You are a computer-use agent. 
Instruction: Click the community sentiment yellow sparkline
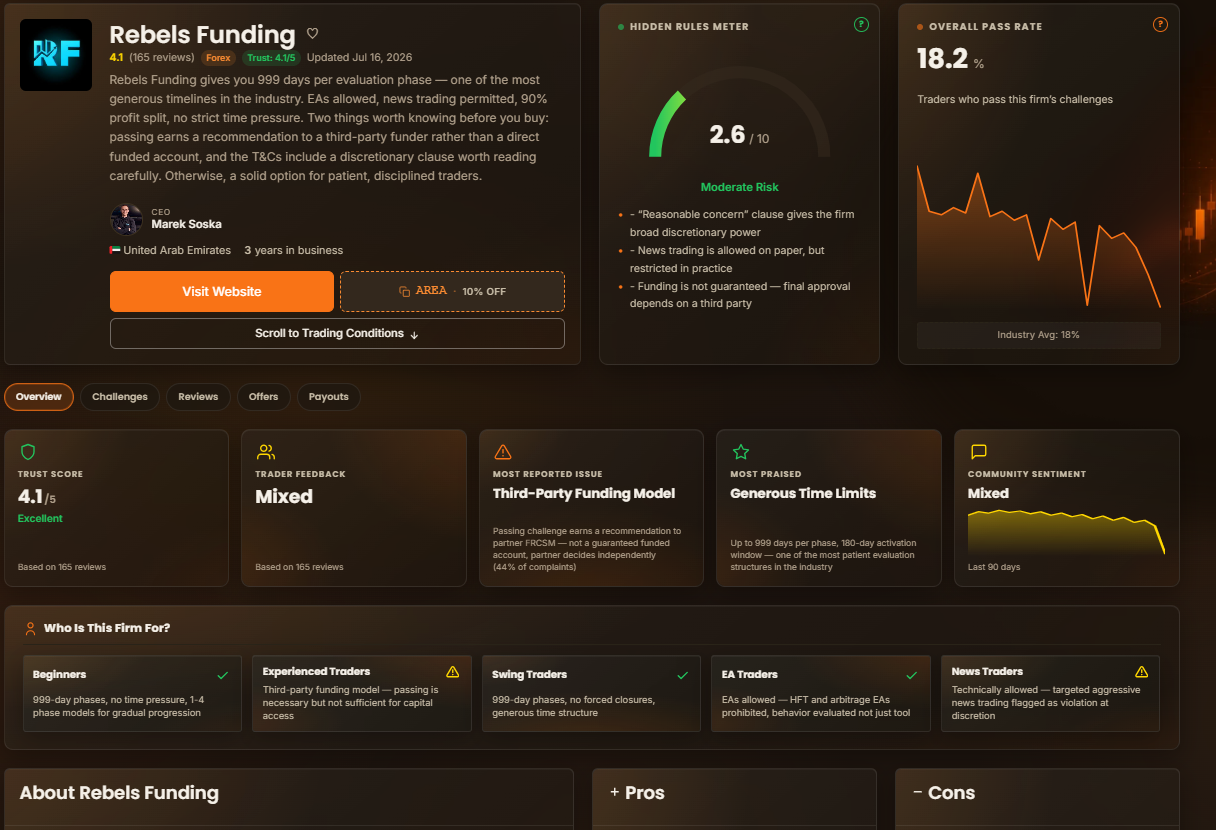coord(1066,531)
